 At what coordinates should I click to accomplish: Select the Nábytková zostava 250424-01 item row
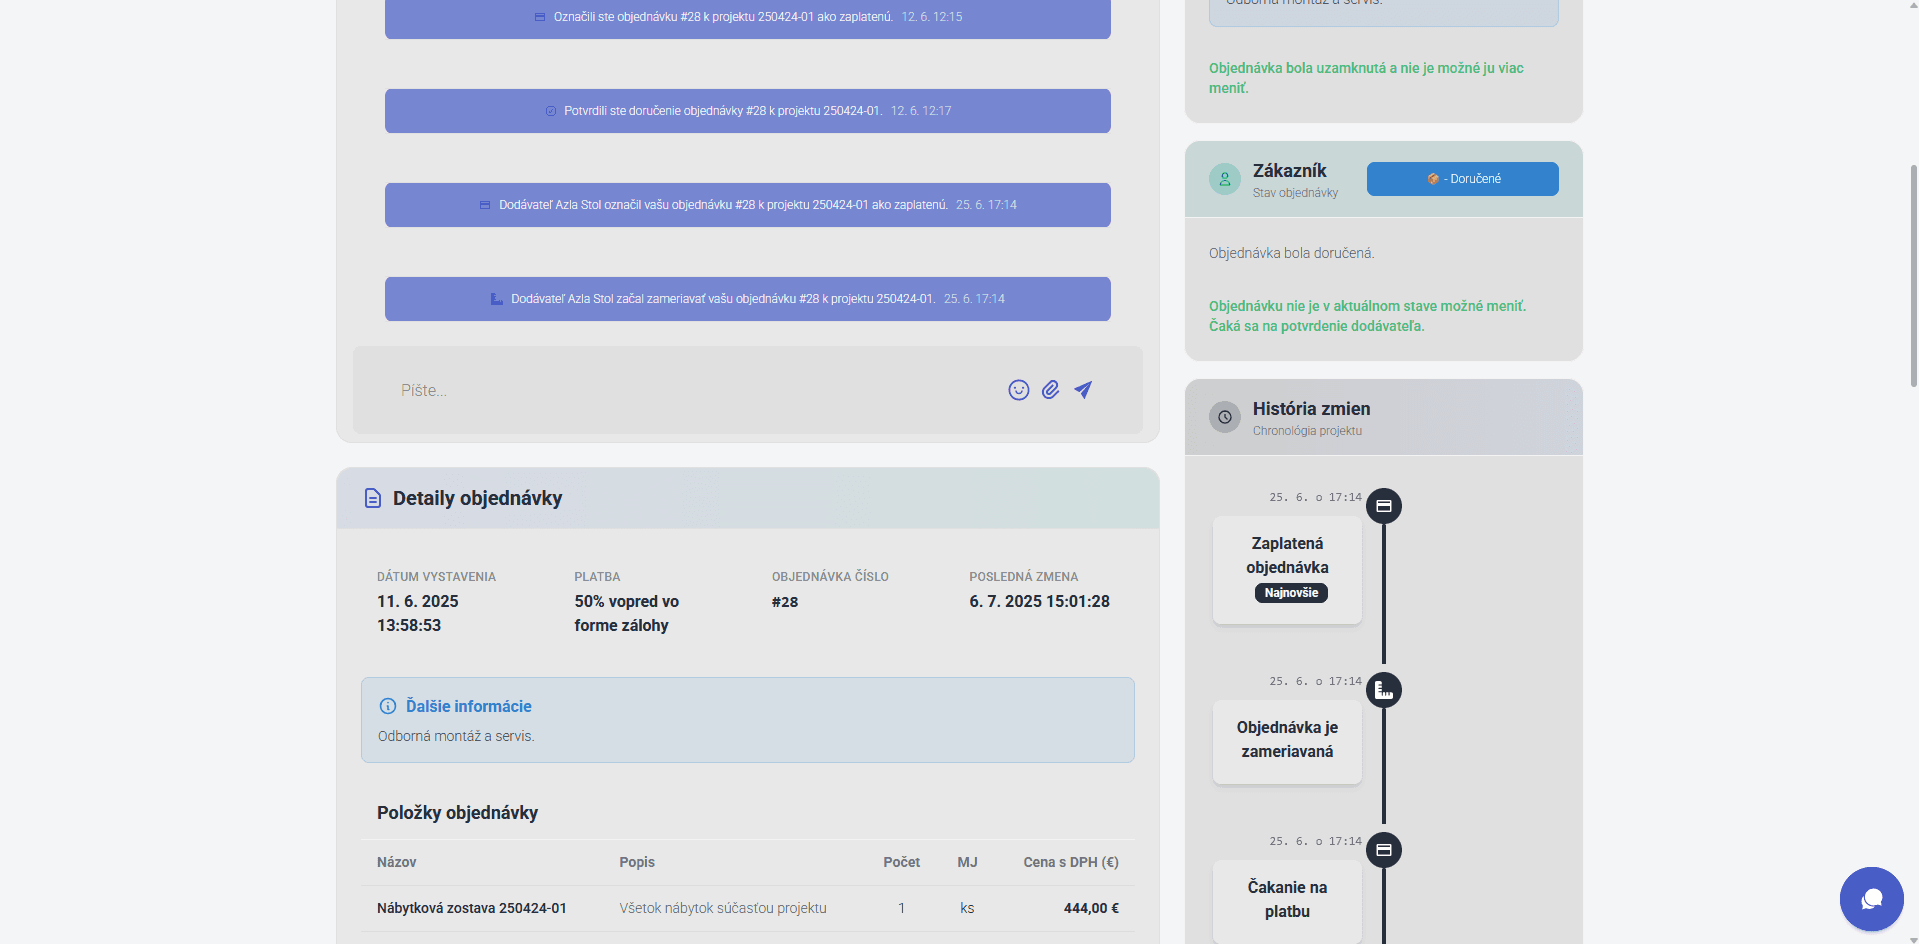pyautogui.click(x=747, y=908)
